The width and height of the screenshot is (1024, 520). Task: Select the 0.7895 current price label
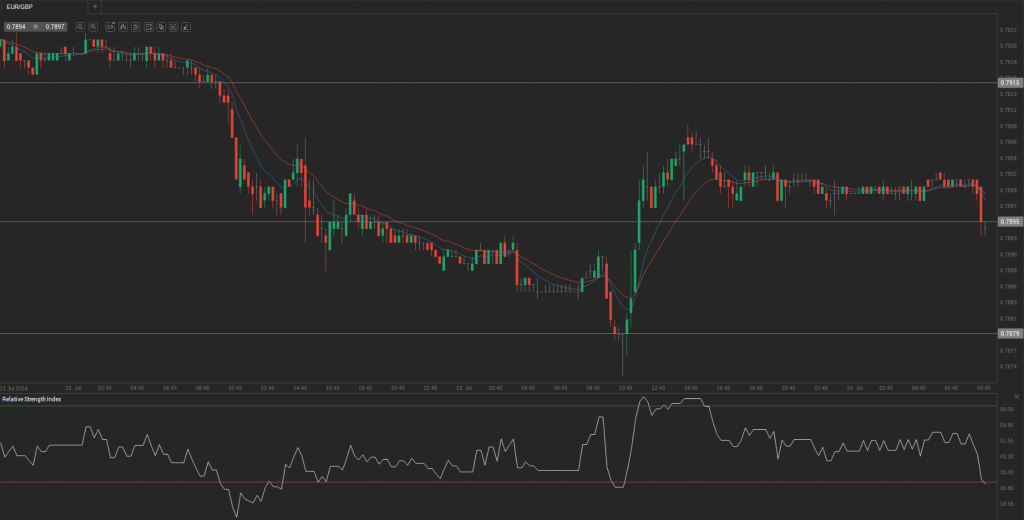pos(1008,222)
